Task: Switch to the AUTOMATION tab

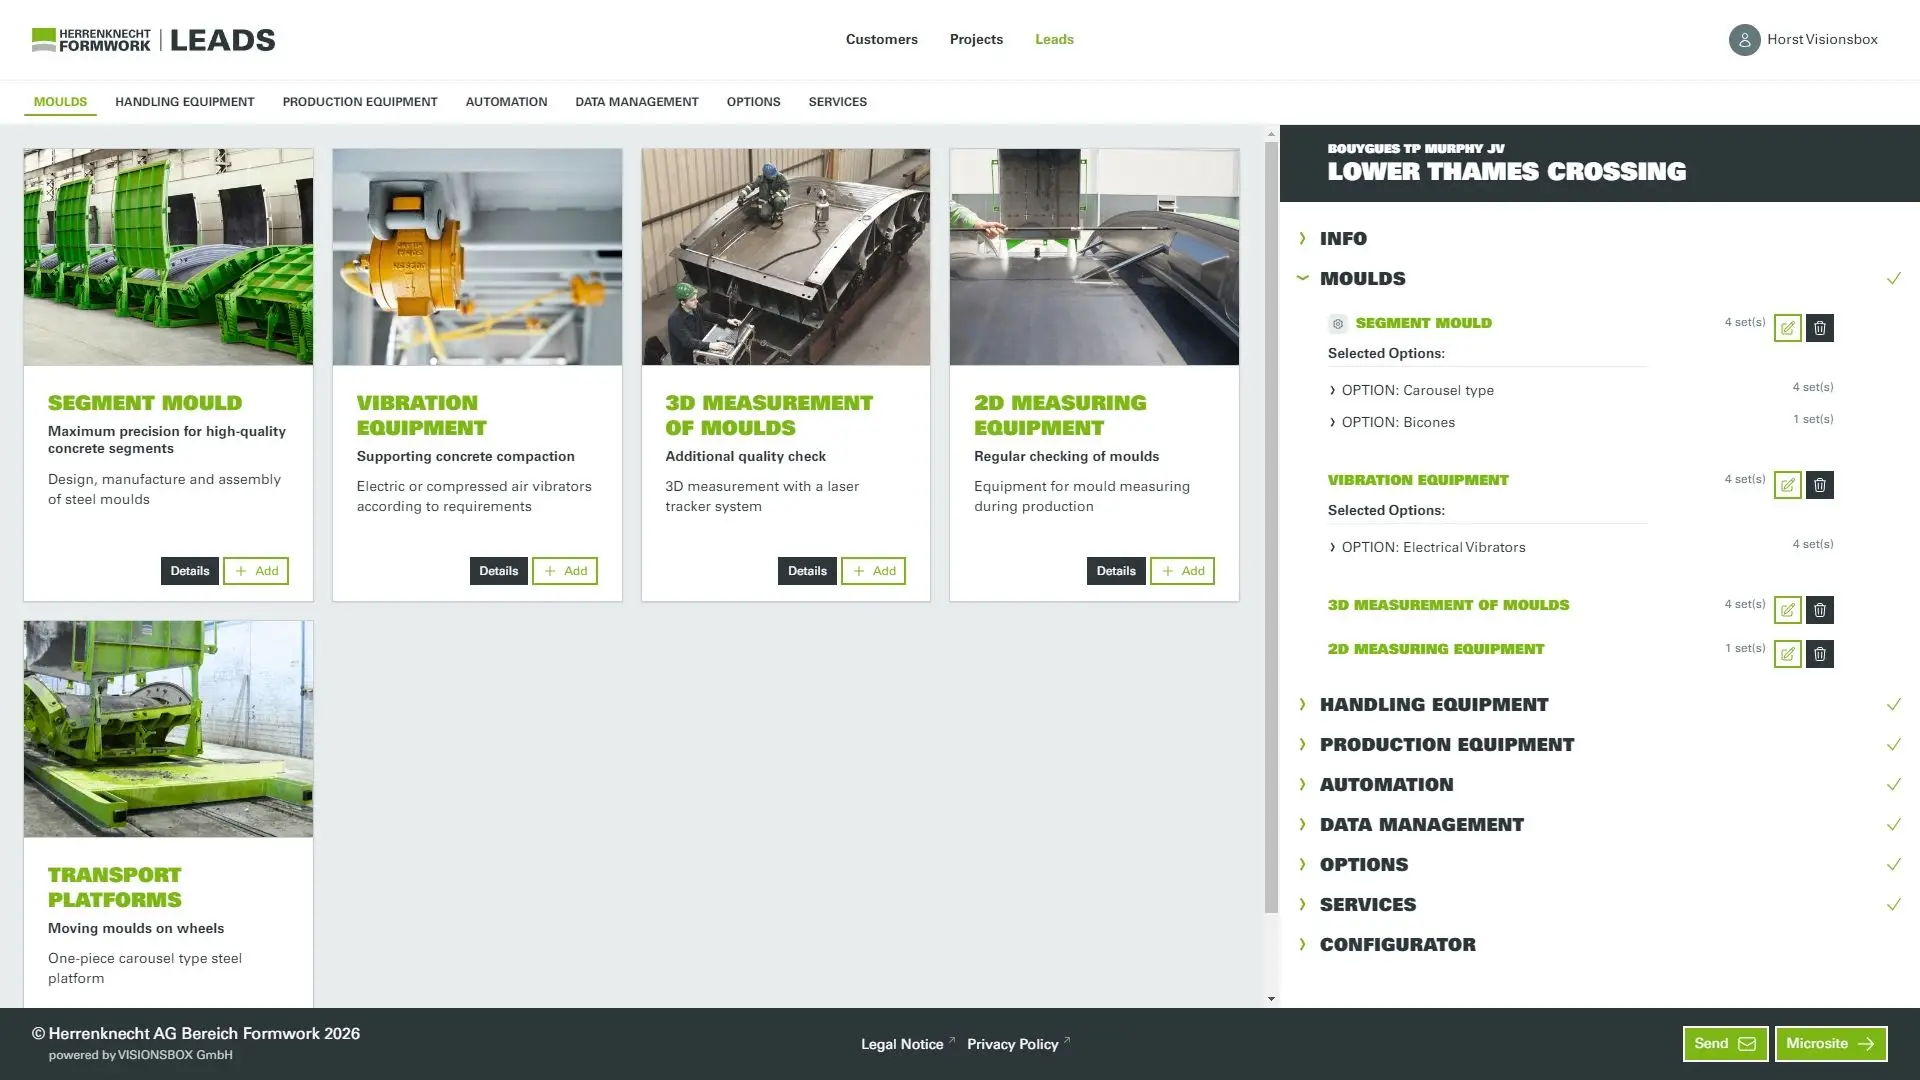Action: (506, 101)
